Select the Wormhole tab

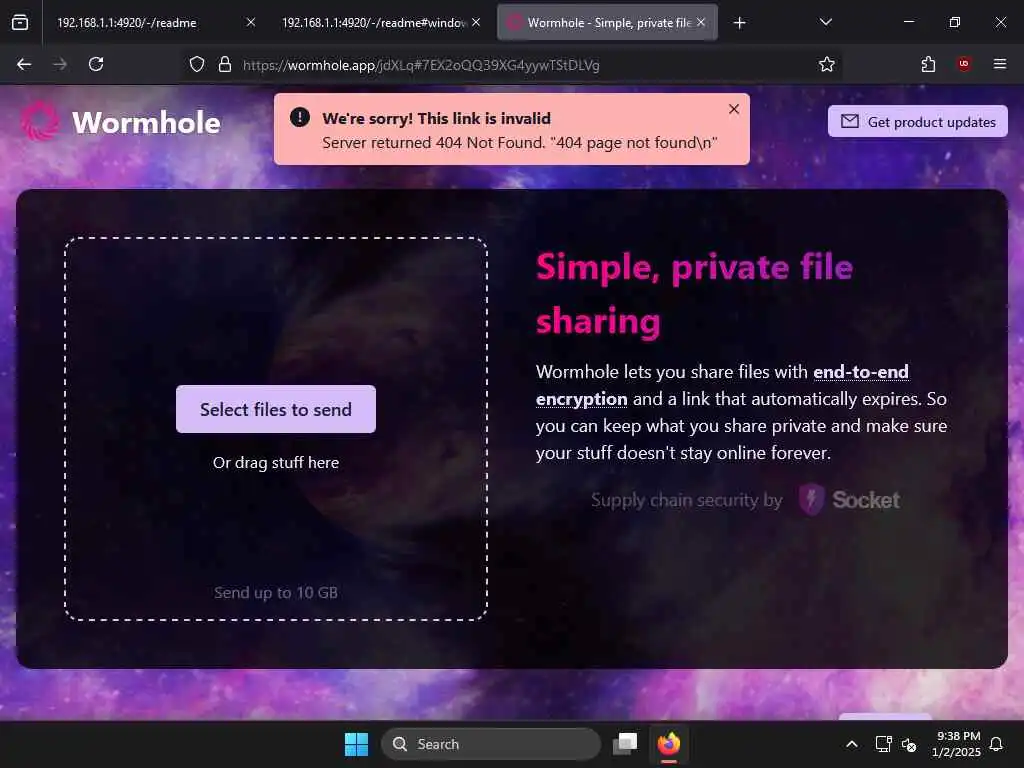click(x=609, y=22)
